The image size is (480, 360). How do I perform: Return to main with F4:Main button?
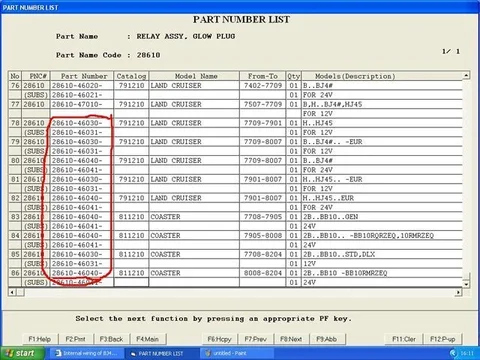147,339
